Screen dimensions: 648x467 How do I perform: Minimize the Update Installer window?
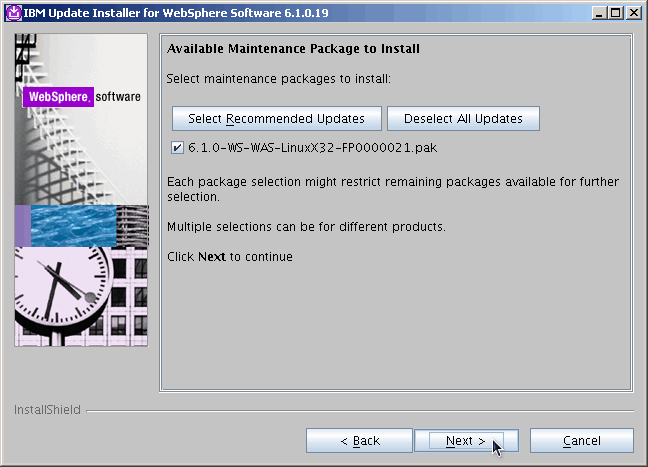[x=597, y=12]
